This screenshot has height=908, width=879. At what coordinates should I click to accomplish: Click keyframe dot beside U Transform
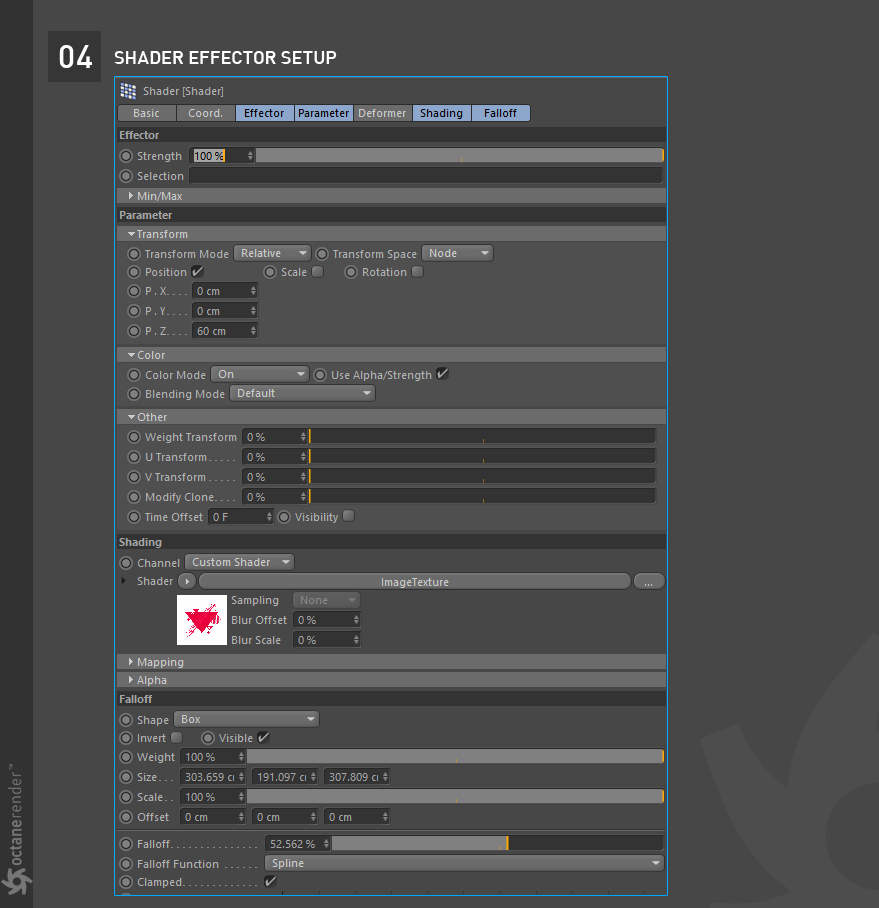(x=134, y=457)
